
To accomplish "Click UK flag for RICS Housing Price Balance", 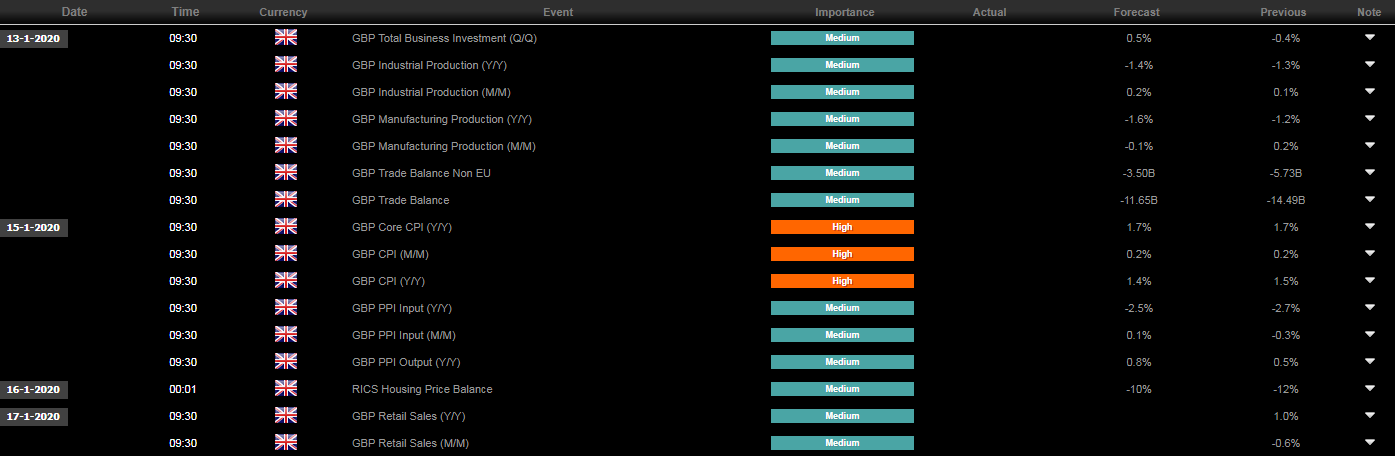I will pos(286,389).
